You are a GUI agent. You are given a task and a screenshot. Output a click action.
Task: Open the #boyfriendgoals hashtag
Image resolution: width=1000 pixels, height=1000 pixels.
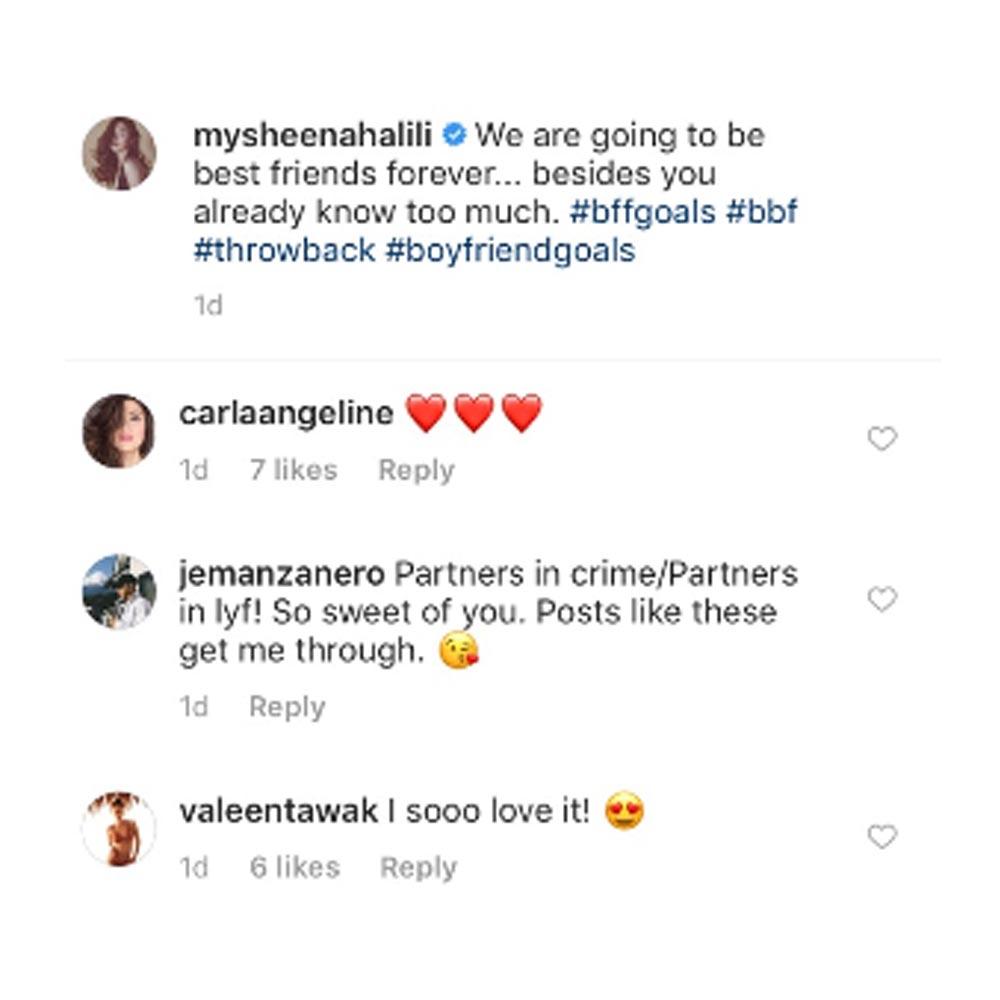(510, 250)
